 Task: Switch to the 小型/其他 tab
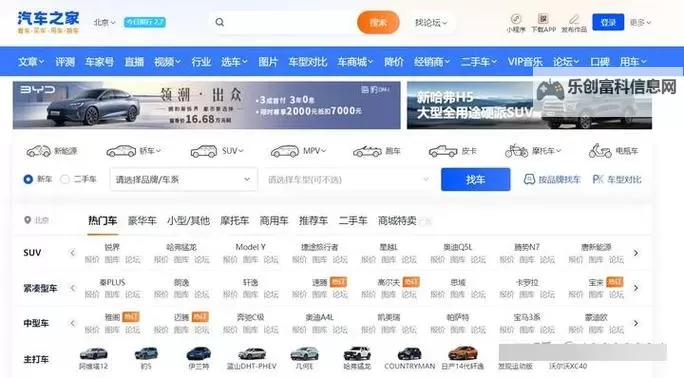[x=188, y=221]
